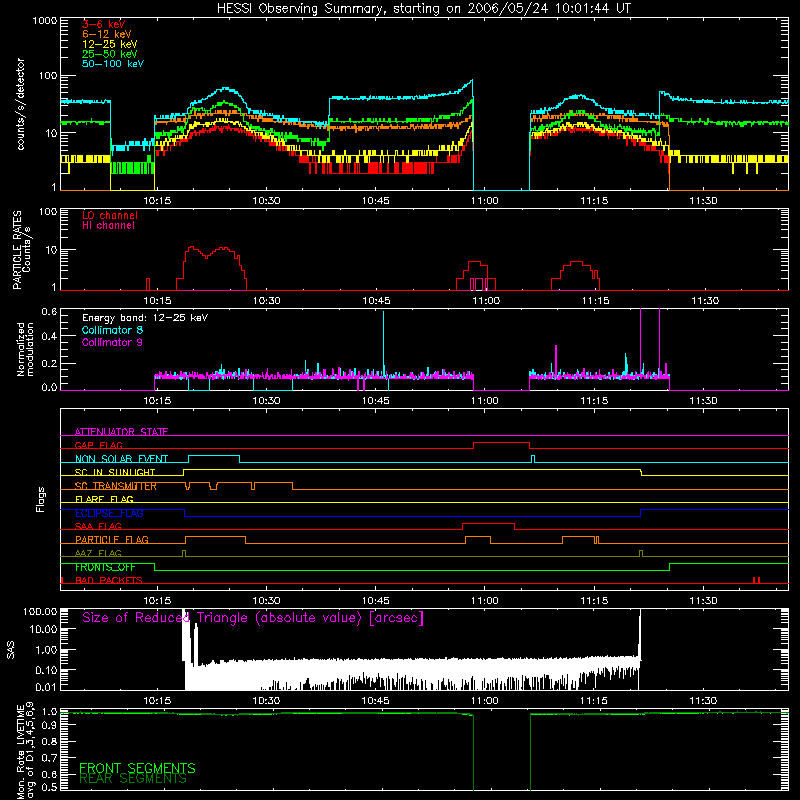Viewport: 800px width, 800px height.
Task: Click the 'BAD PACKETS' flag label
Action: 109,580
